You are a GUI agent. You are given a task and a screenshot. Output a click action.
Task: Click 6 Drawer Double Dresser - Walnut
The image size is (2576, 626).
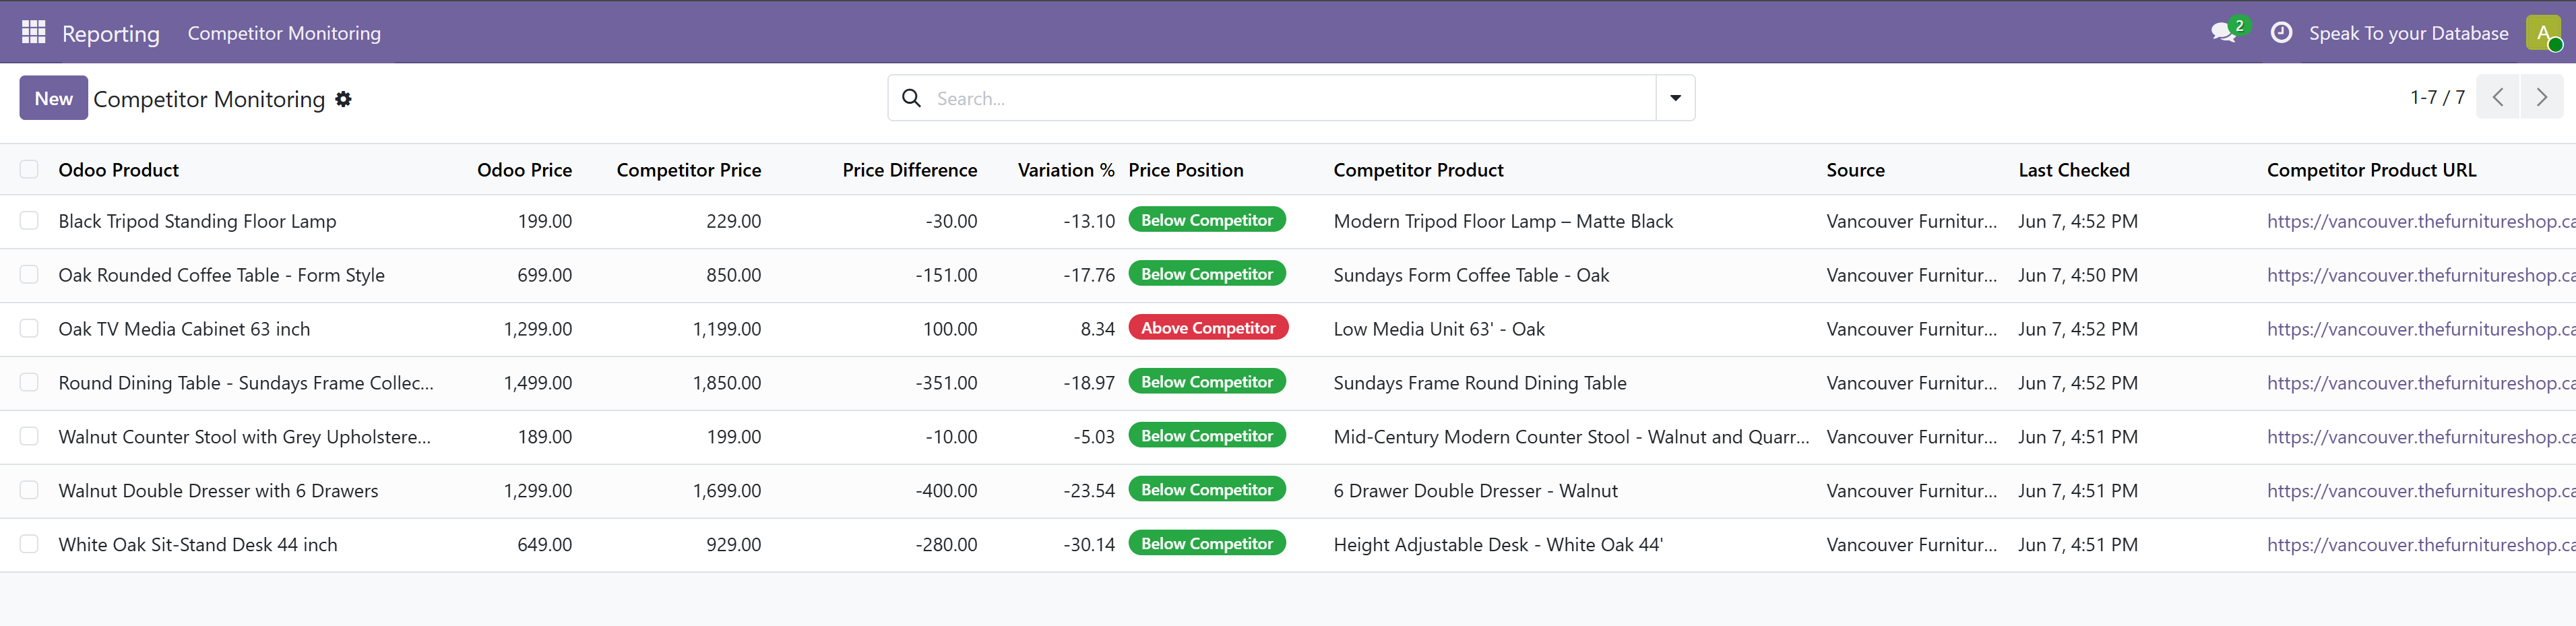point(1475,491)
